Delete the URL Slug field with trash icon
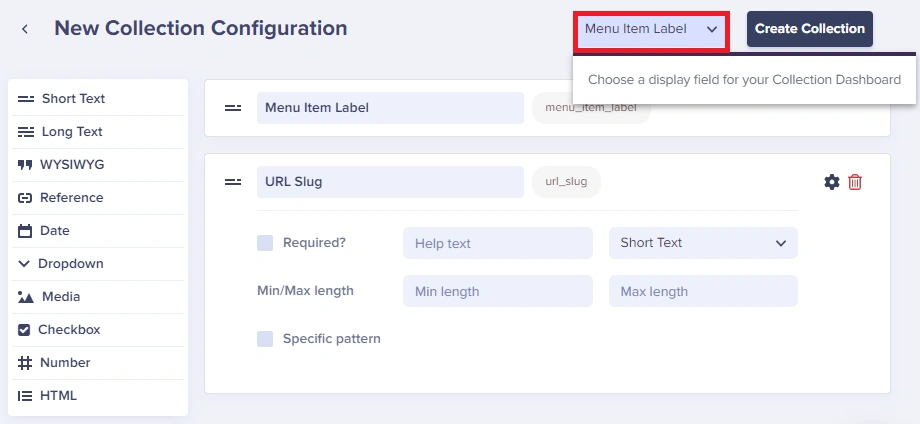The image size is (920, 424). click(x=855, y=182)
